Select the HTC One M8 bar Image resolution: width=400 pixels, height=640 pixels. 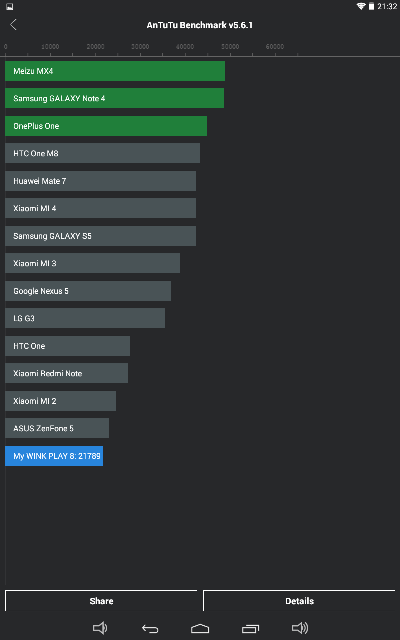pos(102,153)
